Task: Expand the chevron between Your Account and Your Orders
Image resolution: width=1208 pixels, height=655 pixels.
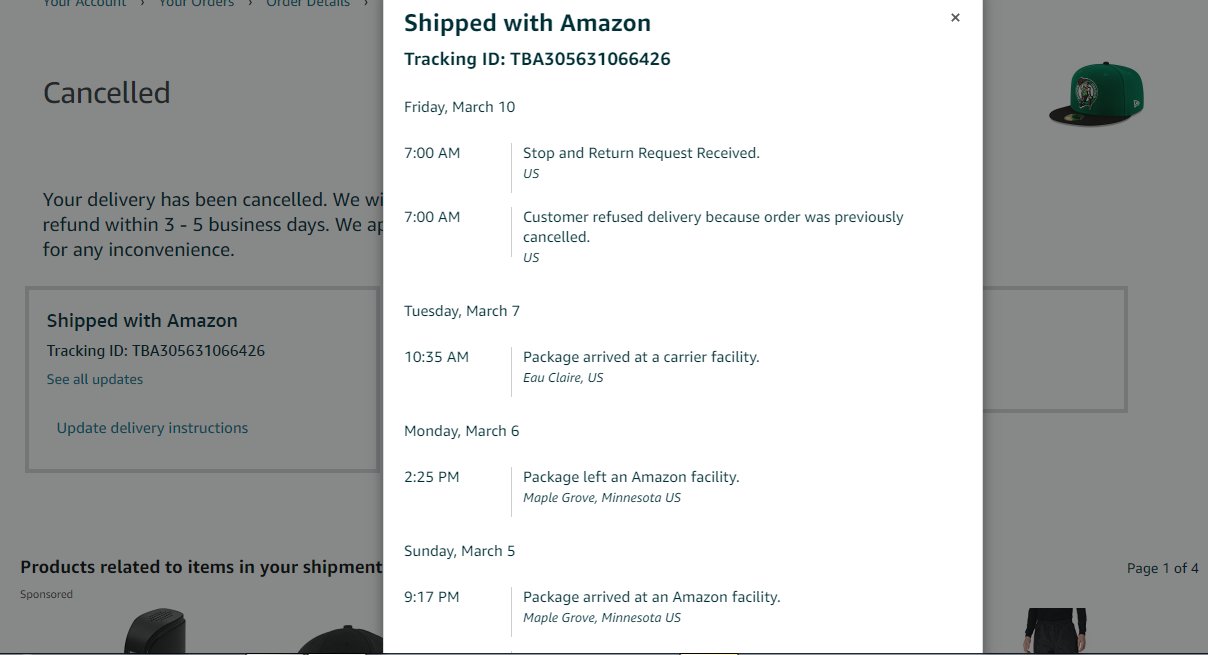Action: (x=143, y=4)
